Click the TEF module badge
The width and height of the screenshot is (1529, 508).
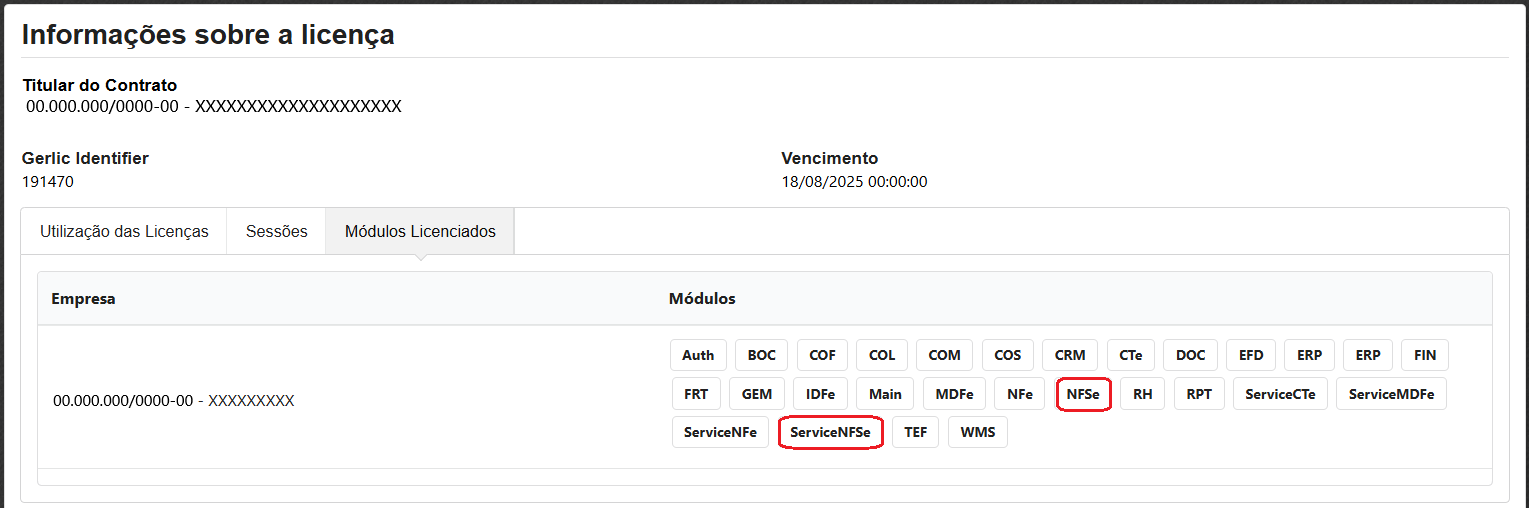pyautogui.click(x=915, y=433)
